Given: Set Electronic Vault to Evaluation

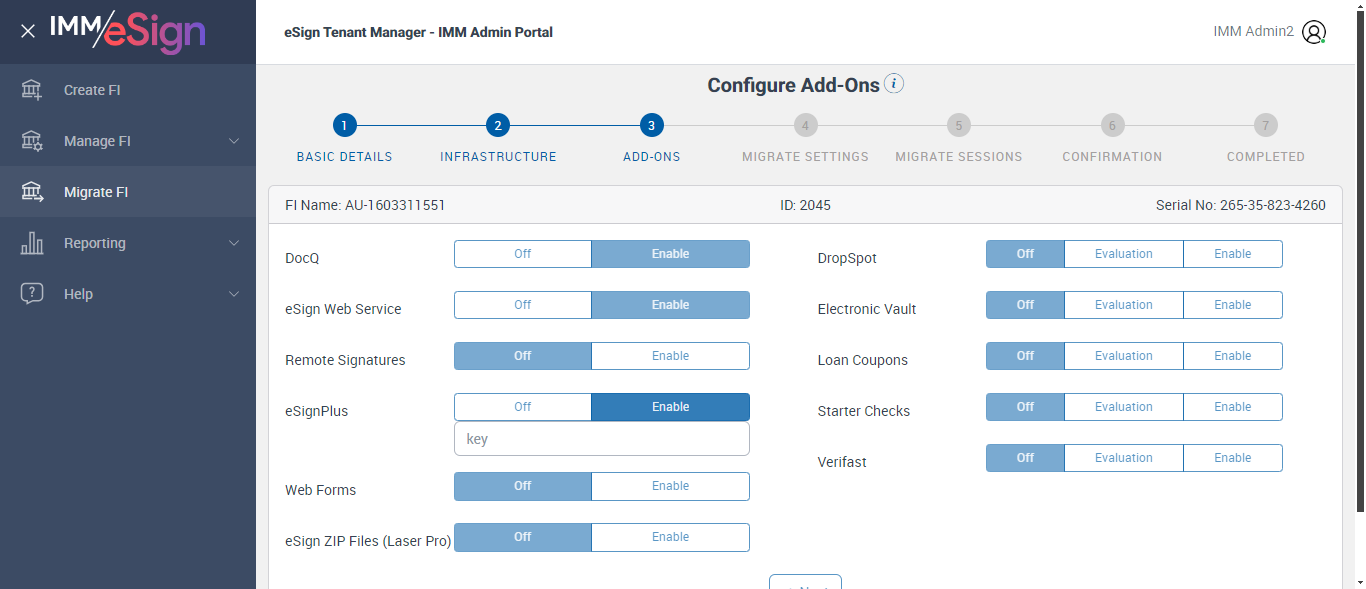Looking at the screenshot, I should (x=1124, y=305).
